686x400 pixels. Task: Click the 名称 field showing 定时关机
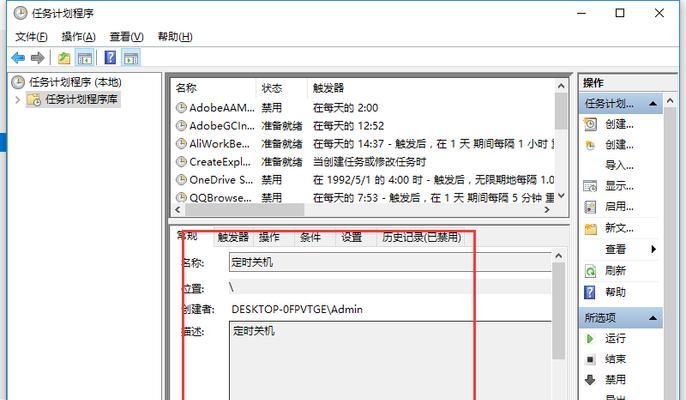(x=390, y=263)
